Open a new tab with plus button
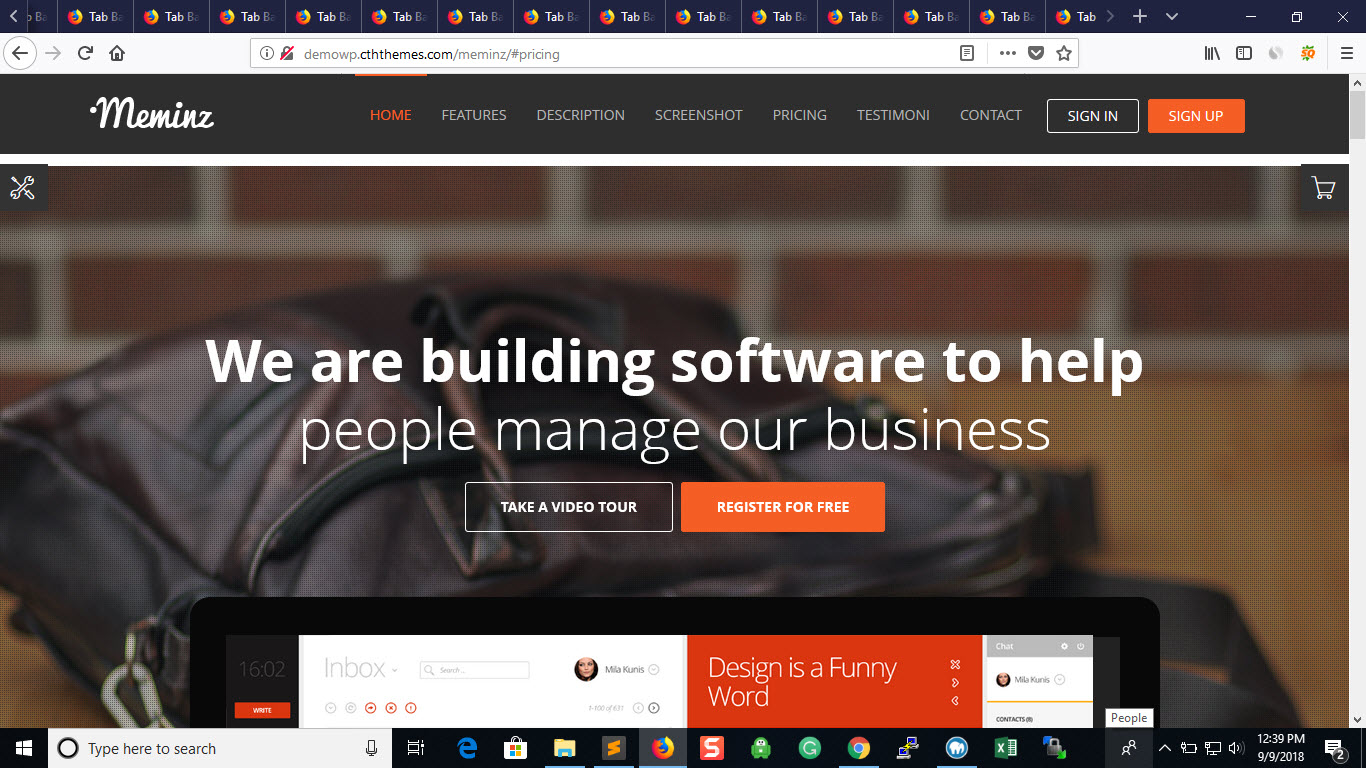 [1140, 16]
